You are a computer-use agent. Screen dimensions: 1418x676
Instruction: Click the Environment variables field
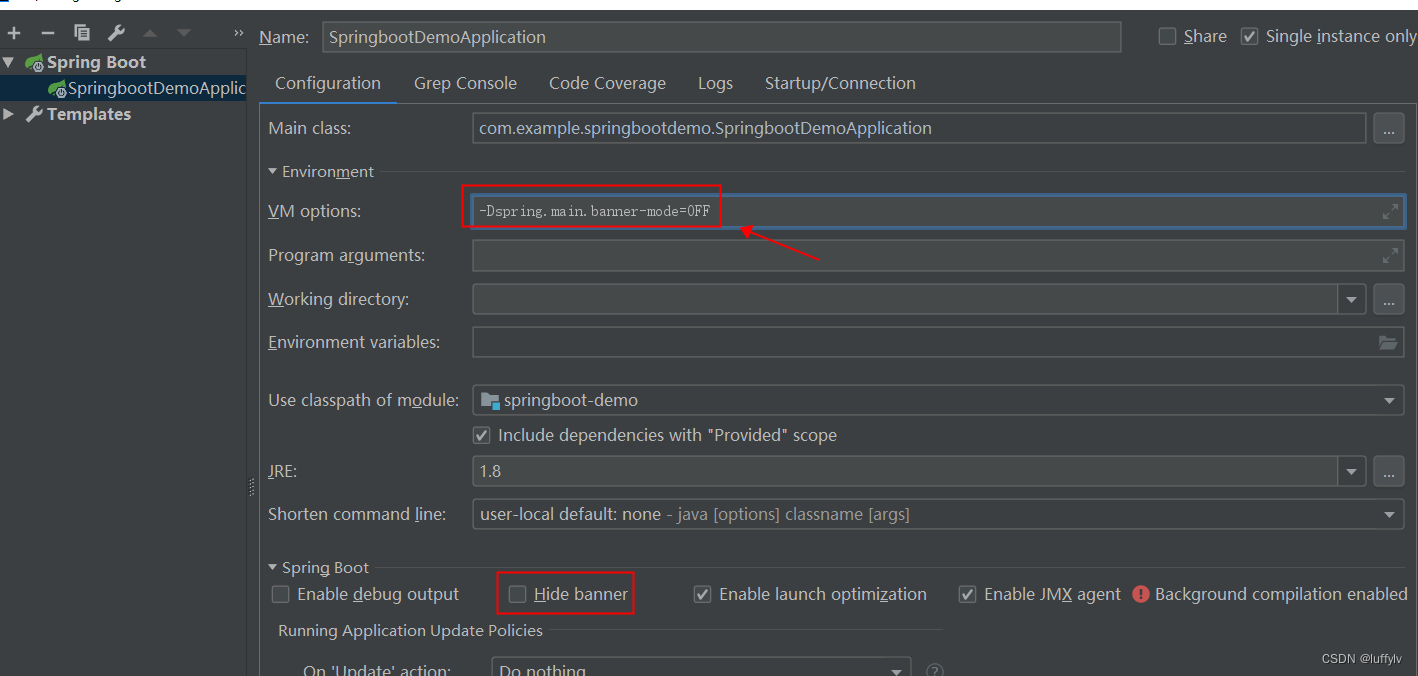[938, 342]
